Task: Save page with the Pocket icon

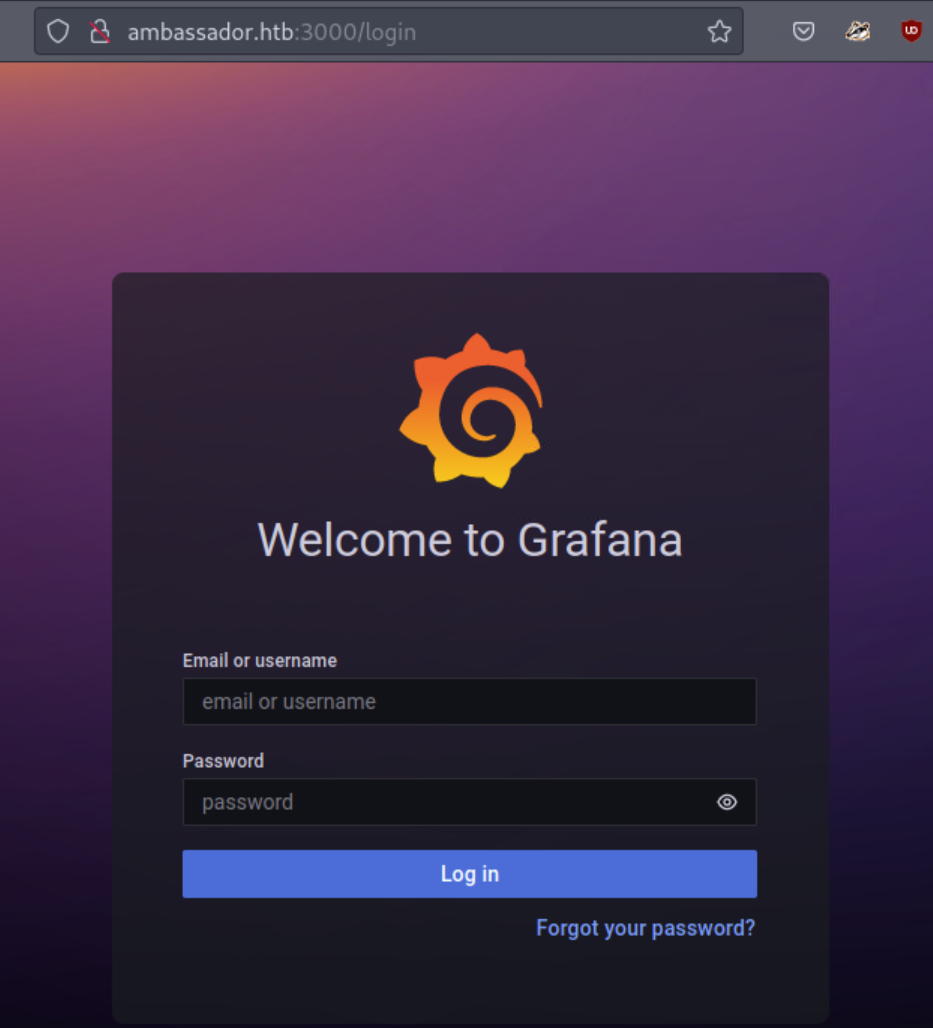Action: (x=803, y=31)
